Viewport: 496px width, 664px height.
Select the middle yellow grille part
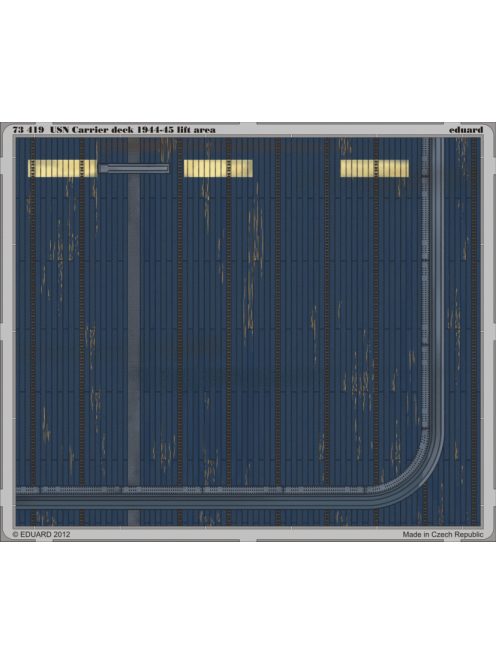pos(218,168)
